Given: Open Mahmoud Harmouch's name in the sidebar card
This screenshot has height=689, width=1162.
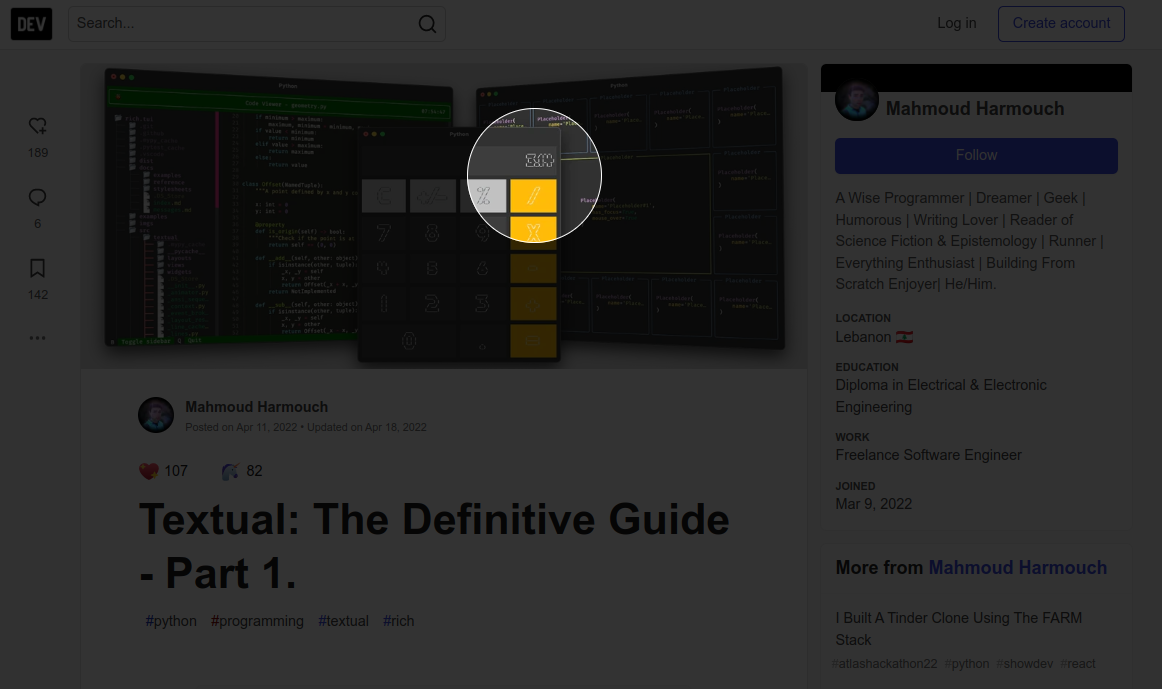Looking at the screenshot, I should coord(975,109).
